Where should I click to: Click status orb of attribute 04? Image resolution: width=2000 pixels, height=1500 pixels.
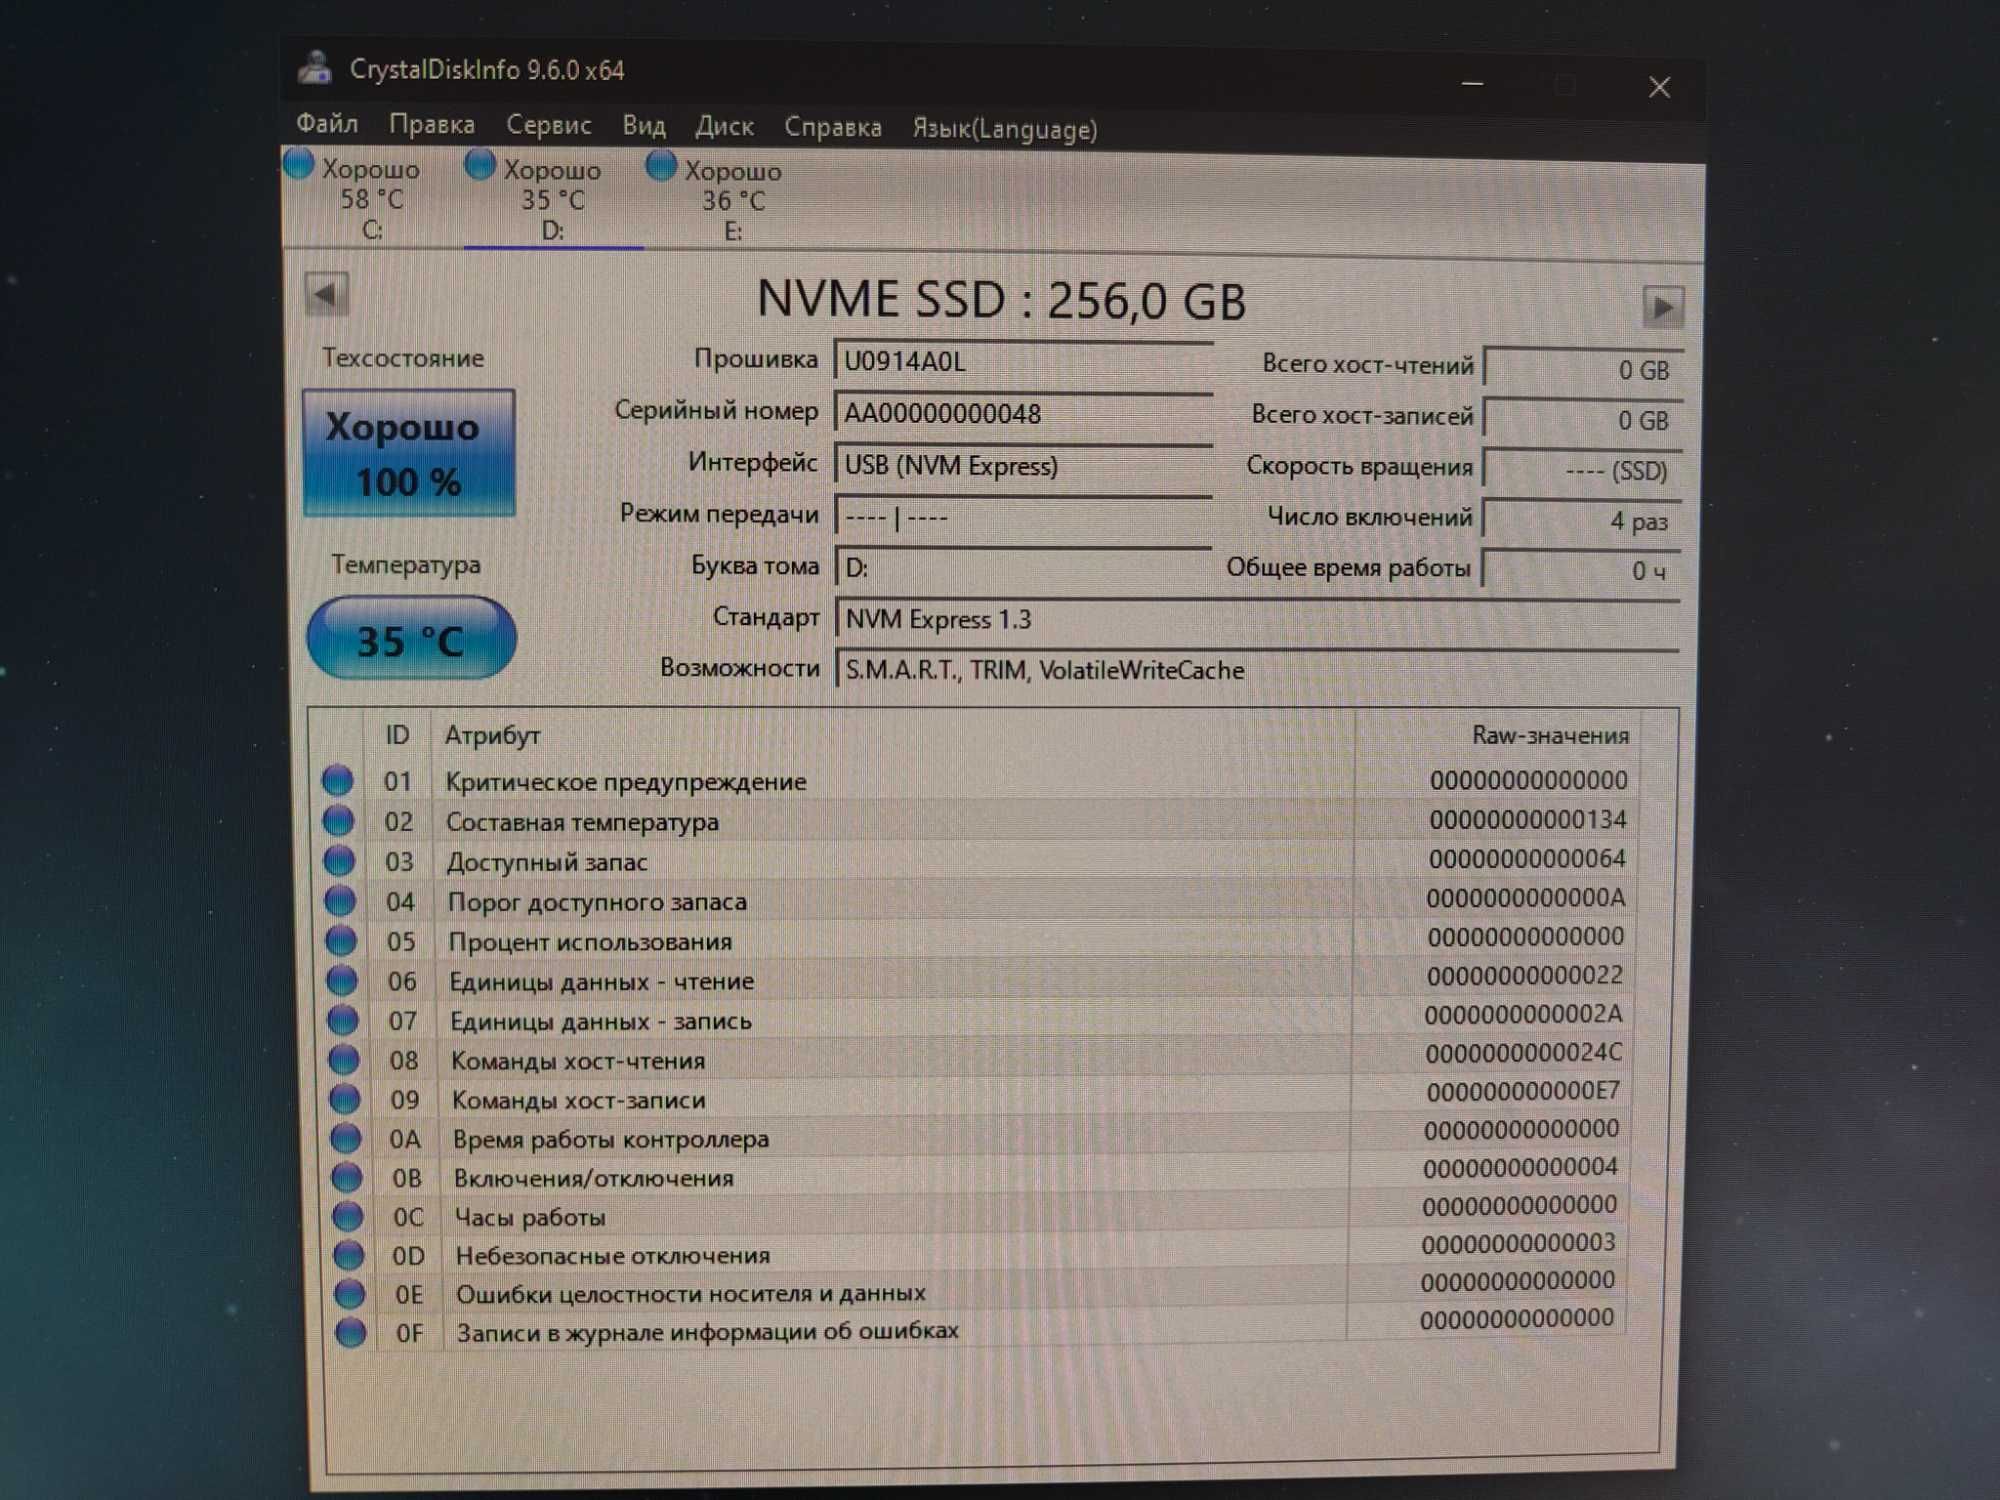coord(340,900)
